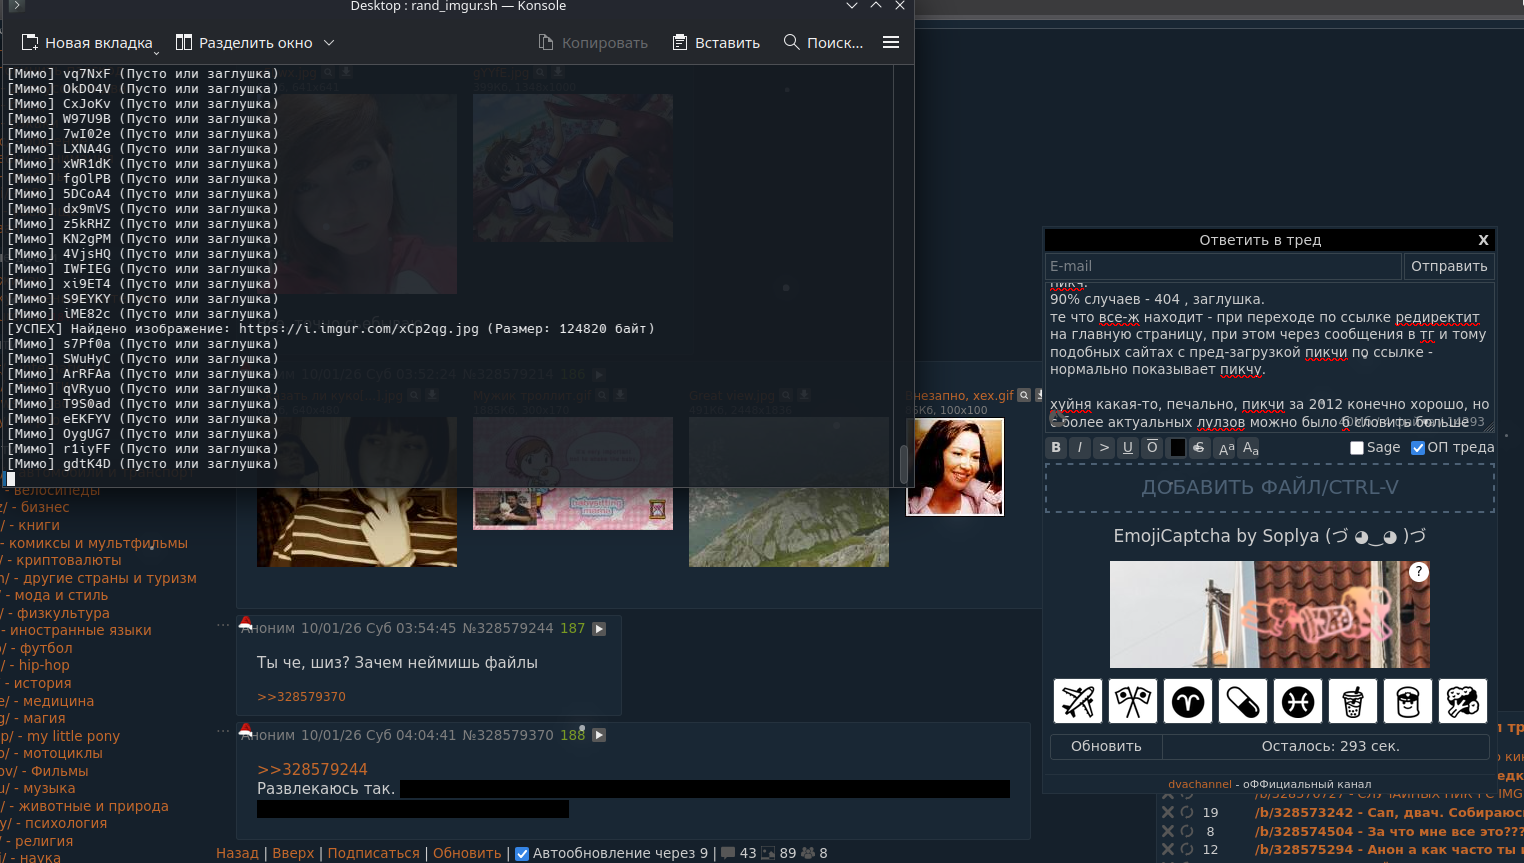This screenshot has width=1524, height=863.
Task: Remove favorite thread /b/328573242 with the X
Action: (x=1167, y=812)
